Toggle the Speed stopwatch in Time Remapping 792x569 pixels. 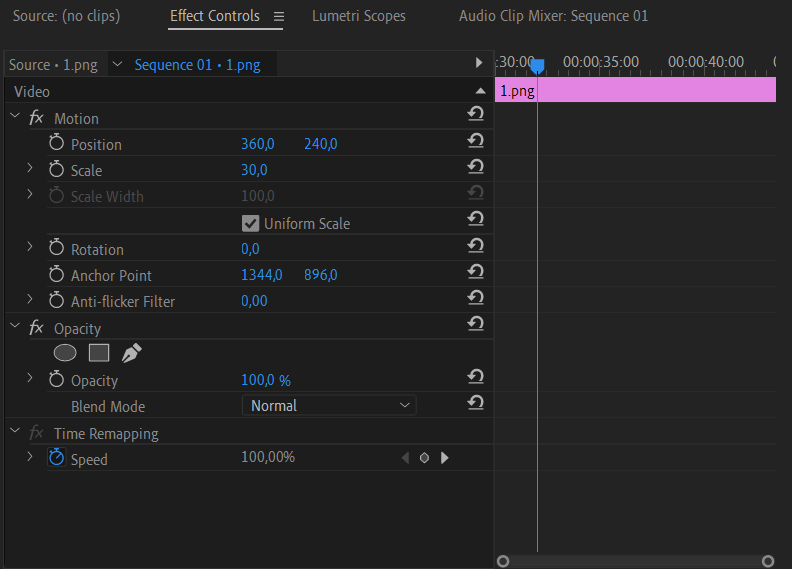(x=57, y=458)
